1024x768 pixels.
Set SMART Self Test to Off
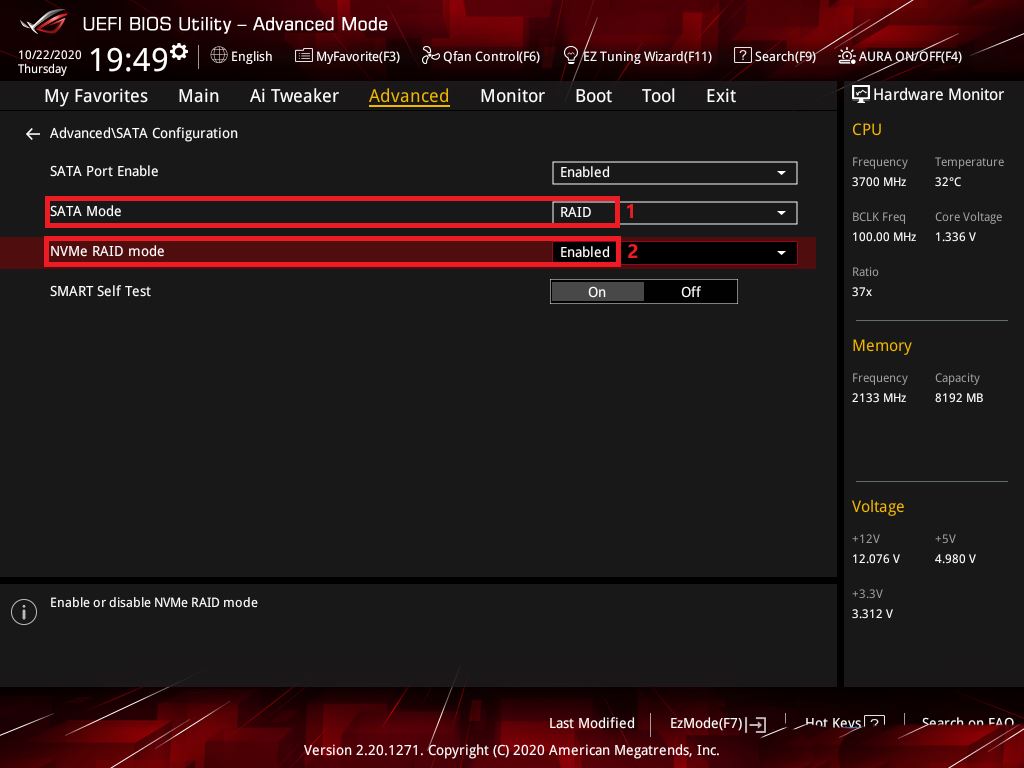(691, 292)
